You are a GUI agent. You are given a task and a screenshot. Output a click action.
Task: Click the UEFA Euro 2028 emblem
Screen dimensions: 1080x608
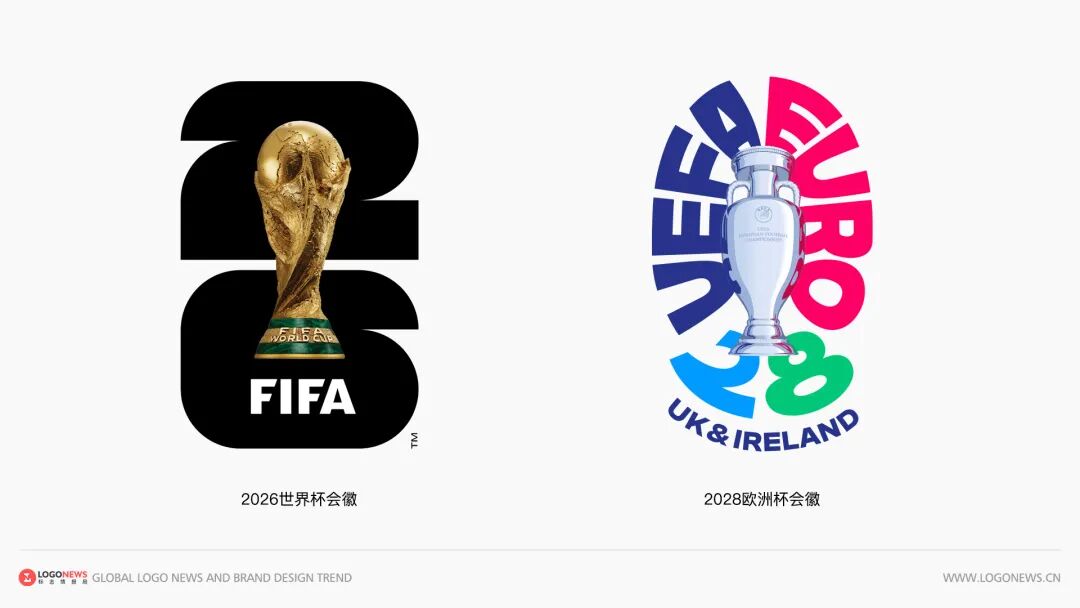point(762,264)
